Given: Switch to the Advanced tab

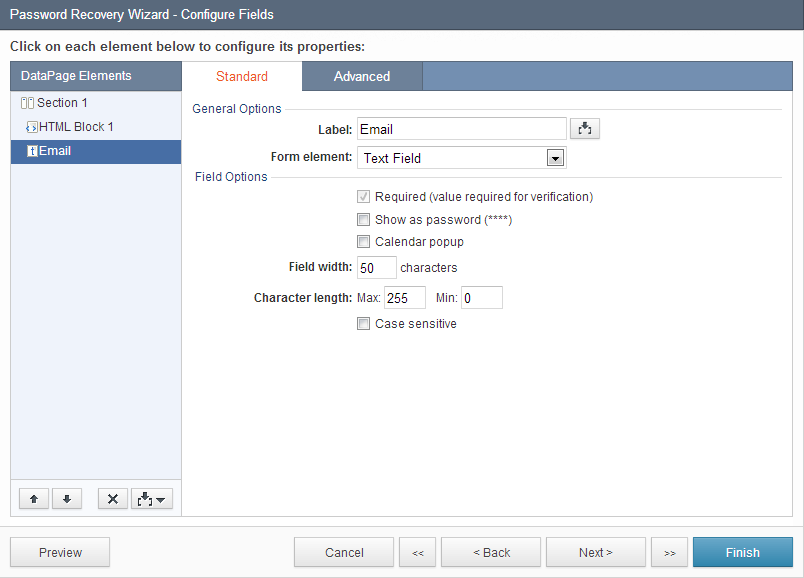Looking at the screenshot, I should tap(362, 76).
